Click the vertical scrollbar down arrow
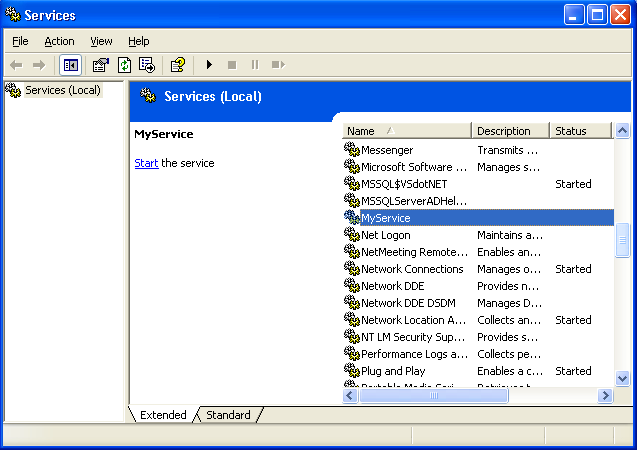The width and height of the screenshot is (637, 450). coord(622,379)
